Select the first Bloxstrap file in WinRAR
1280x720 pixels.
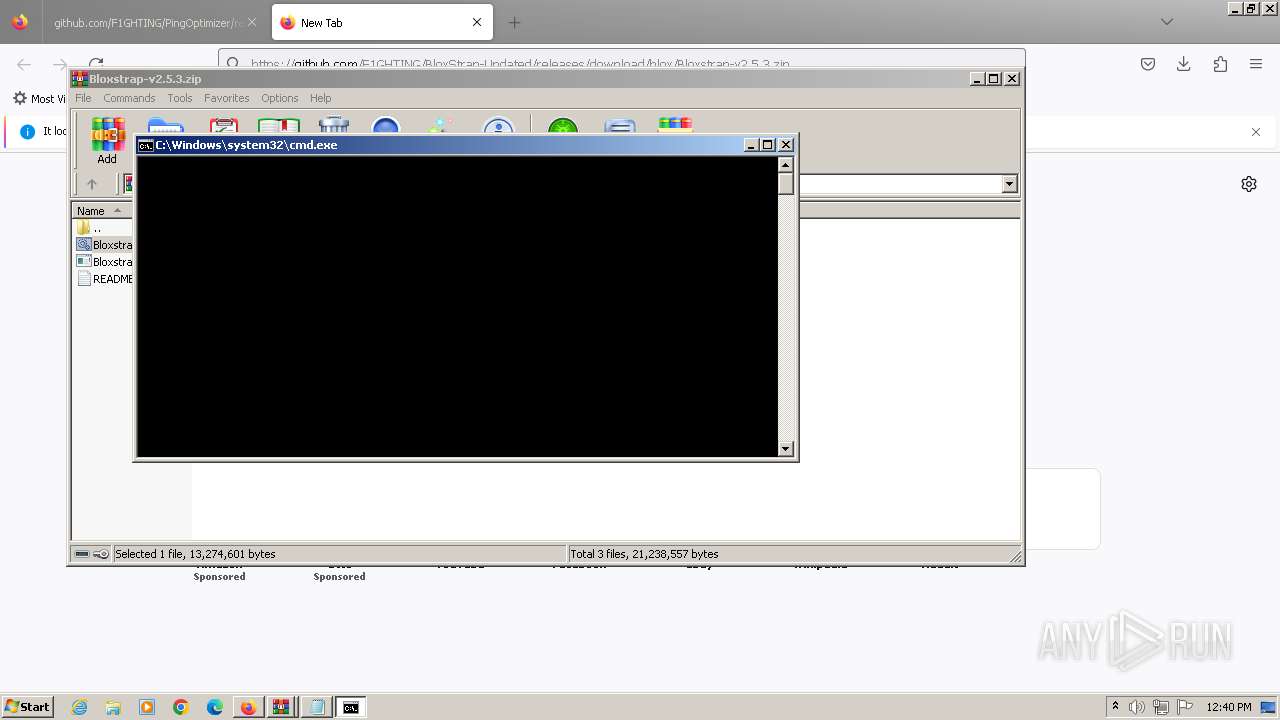coord(104,245)
